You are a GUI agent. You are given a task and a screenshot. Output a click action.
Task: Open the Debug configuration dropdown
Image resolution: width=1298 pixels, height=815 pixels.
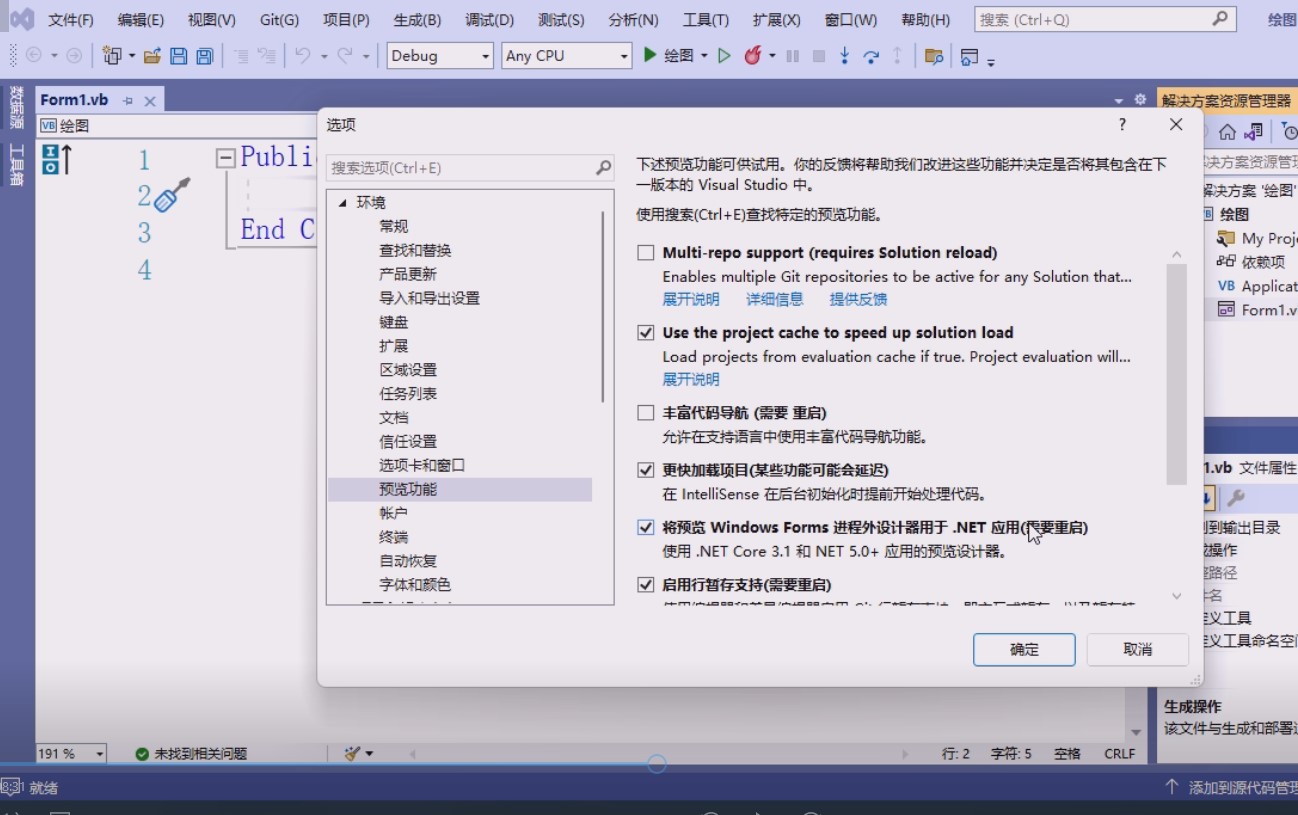point(440,56)
